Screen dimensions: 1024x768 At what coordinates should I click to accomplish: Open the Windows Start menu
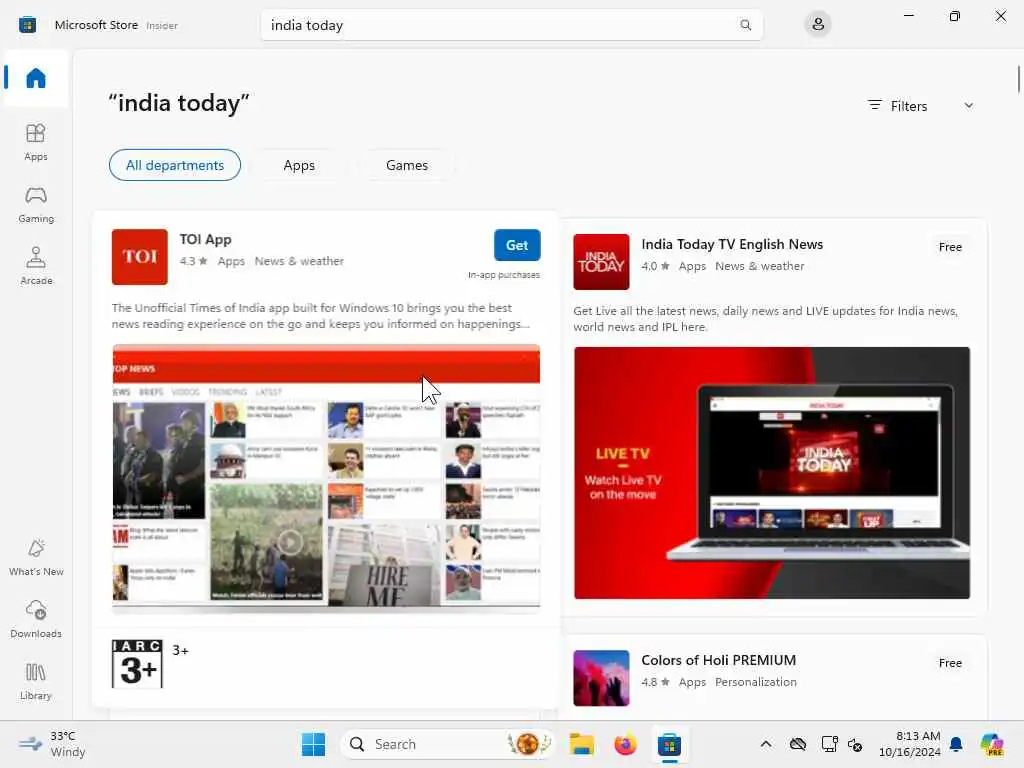pos(313,744)
